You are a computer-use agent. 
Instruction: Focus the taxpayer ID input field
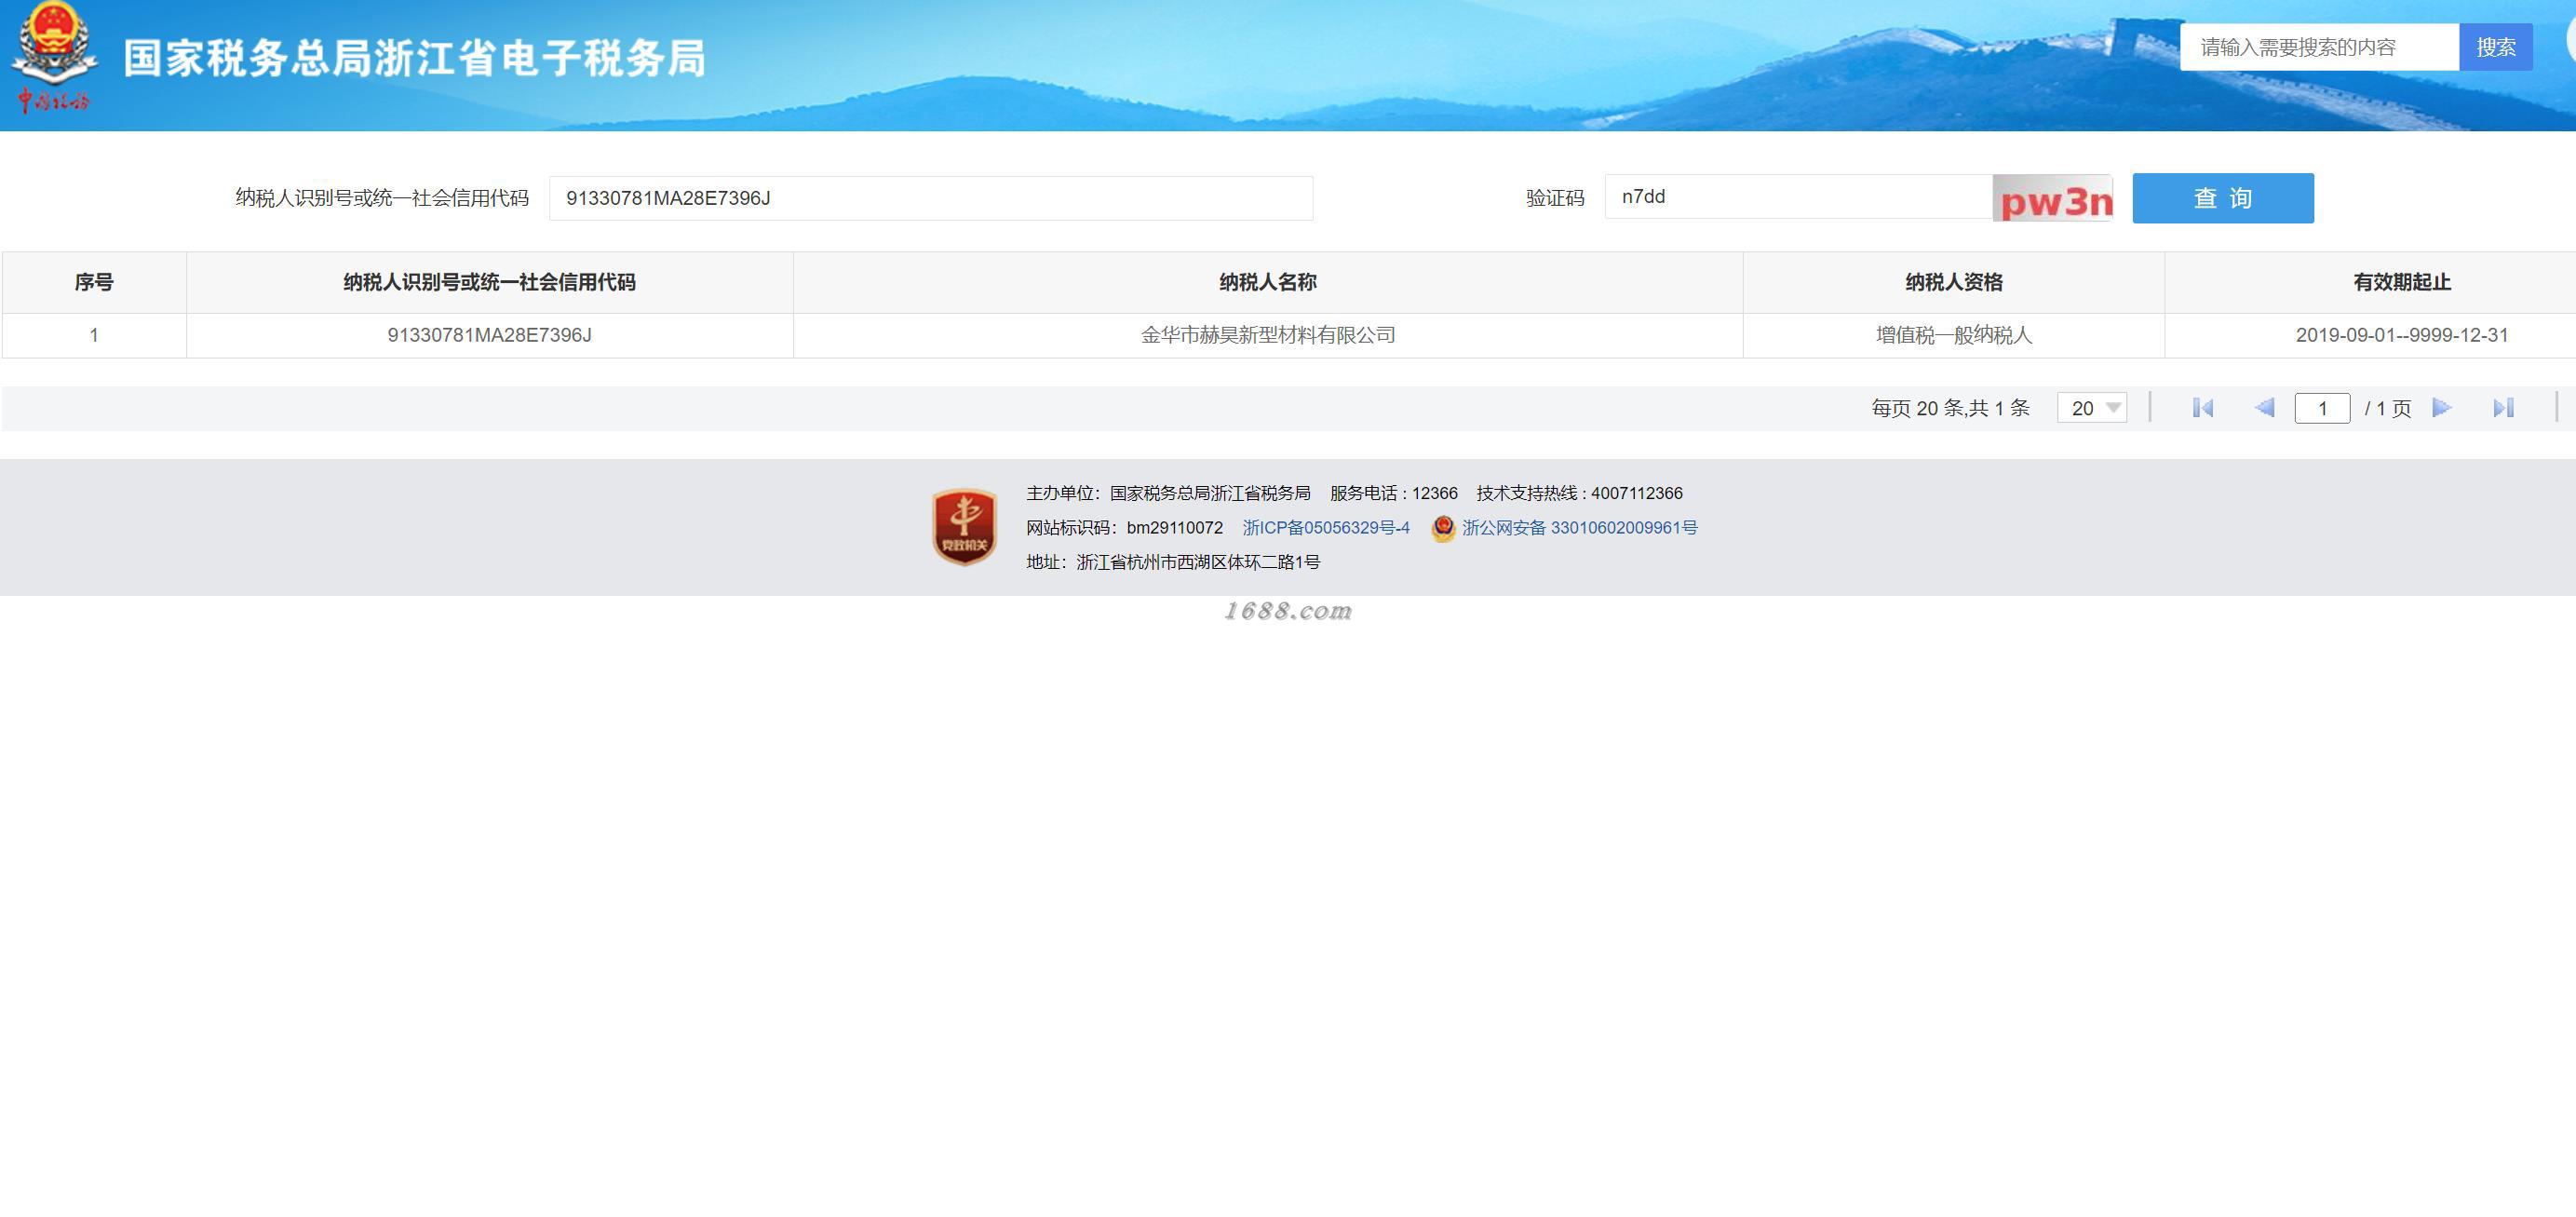930,198
